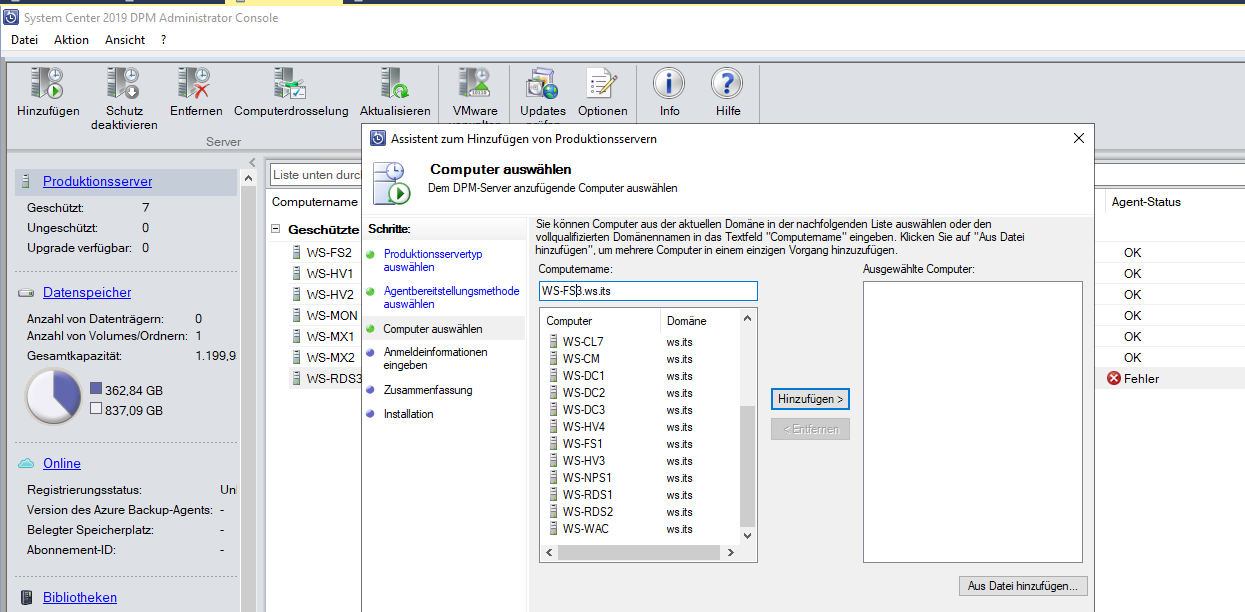This screenshot has width=1245, height=612.
Task: Select WS-DC3 in the computer list
Action: 583,410
